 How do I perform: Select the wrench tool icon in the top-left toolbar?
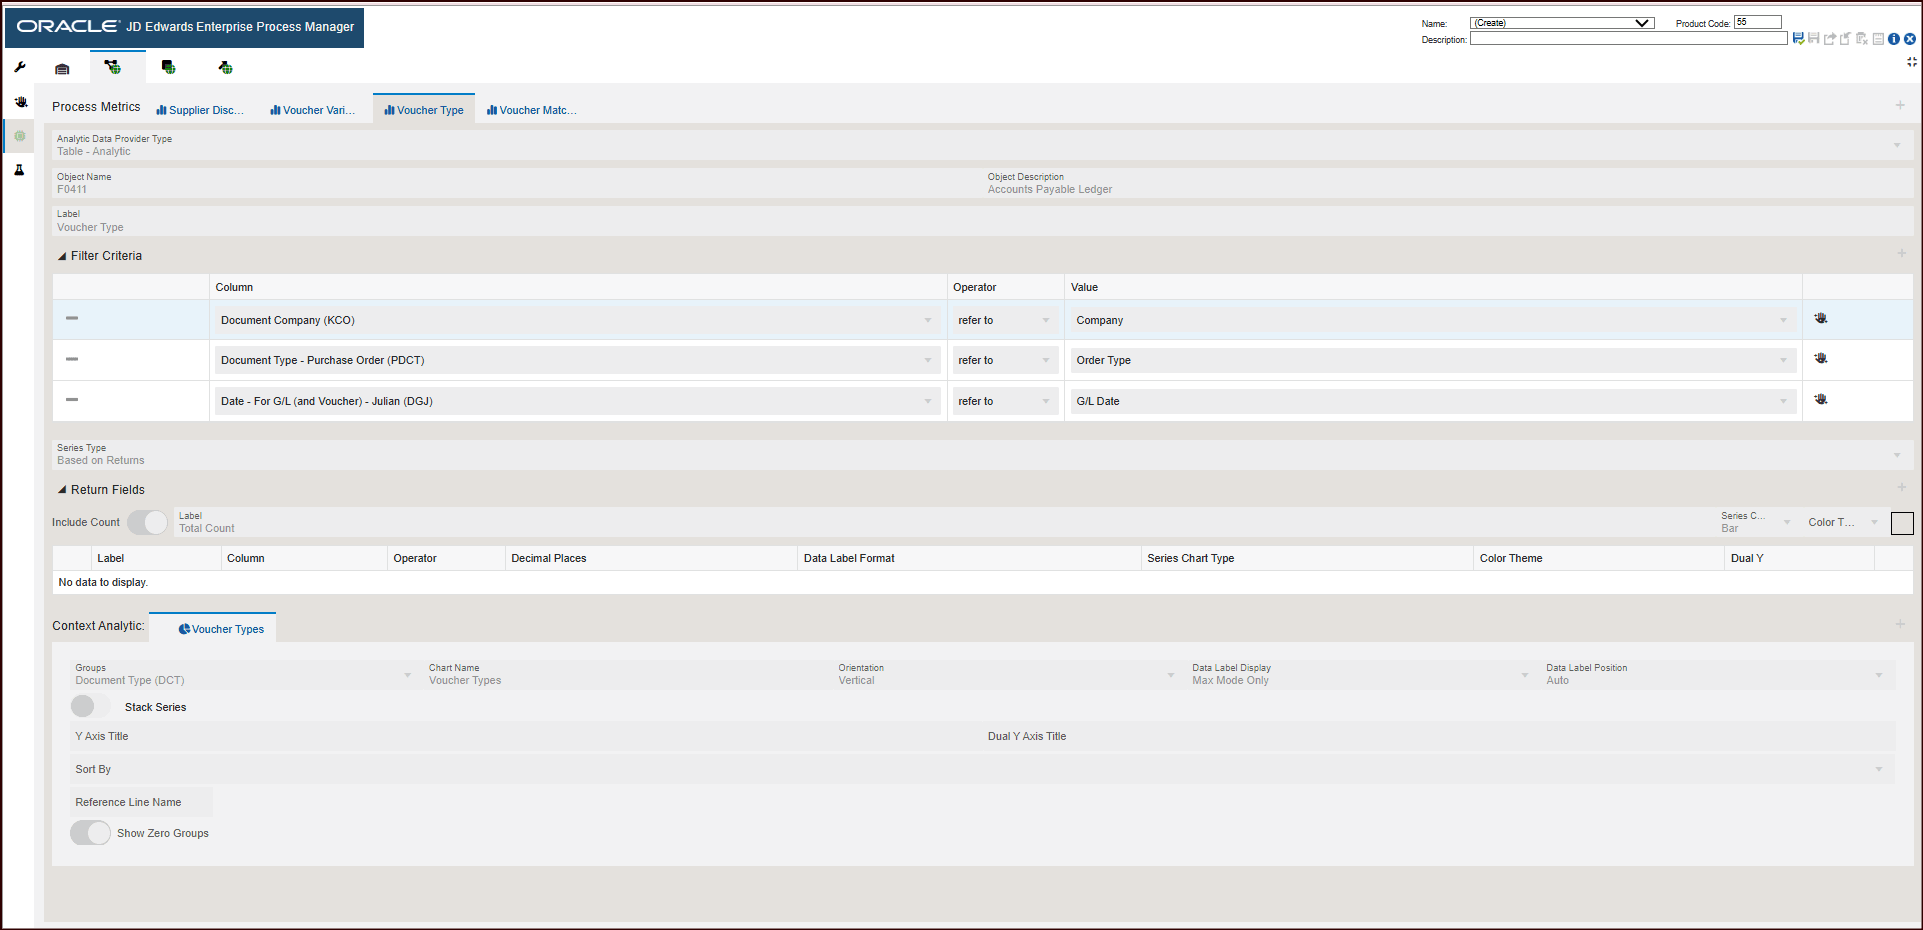pyautogui.click(x=19, y=66)
